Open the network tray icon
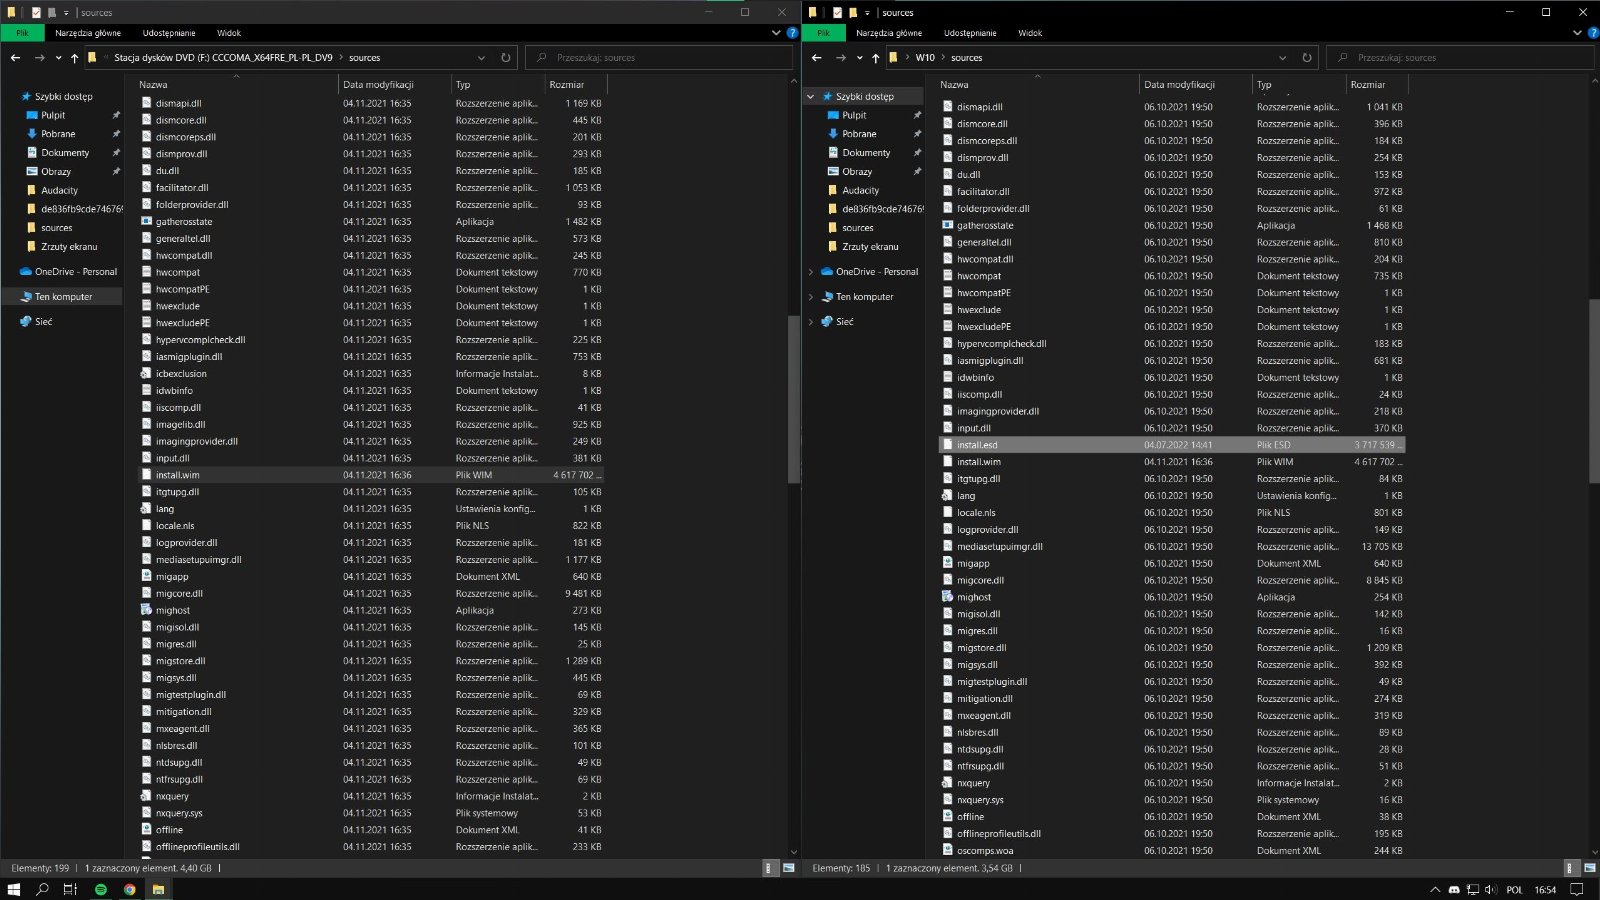 point(1472,889)
